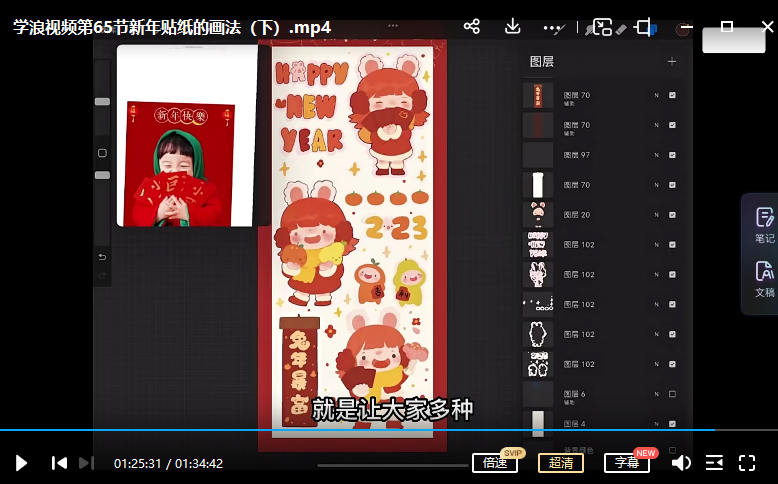Uncheck visibility checkbox for 图层 97
This screenshot has height=484, width=778.
click(x=672, y=155)
